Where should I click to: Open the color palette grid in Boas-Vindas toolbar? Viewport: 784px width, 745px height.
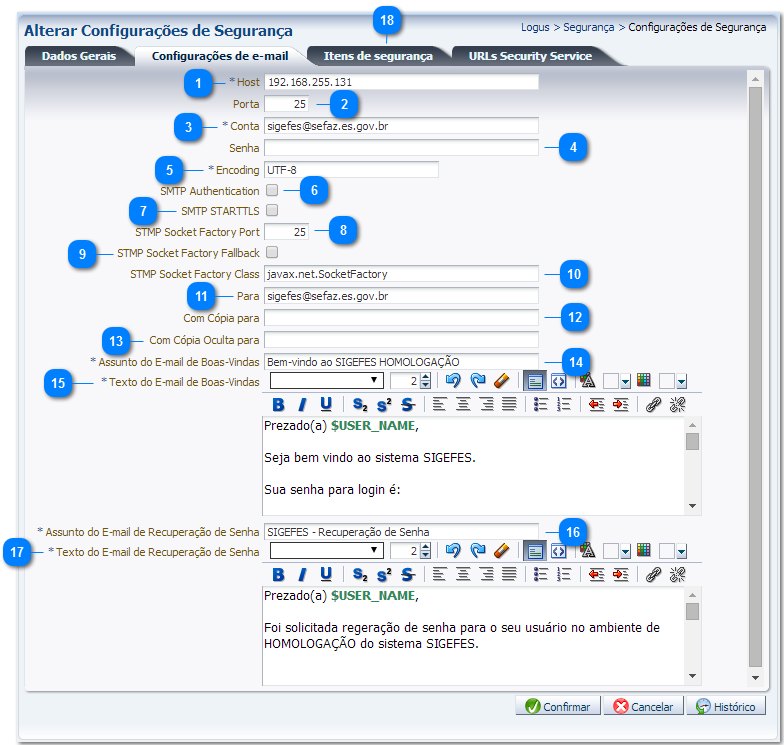pos(644,381)
